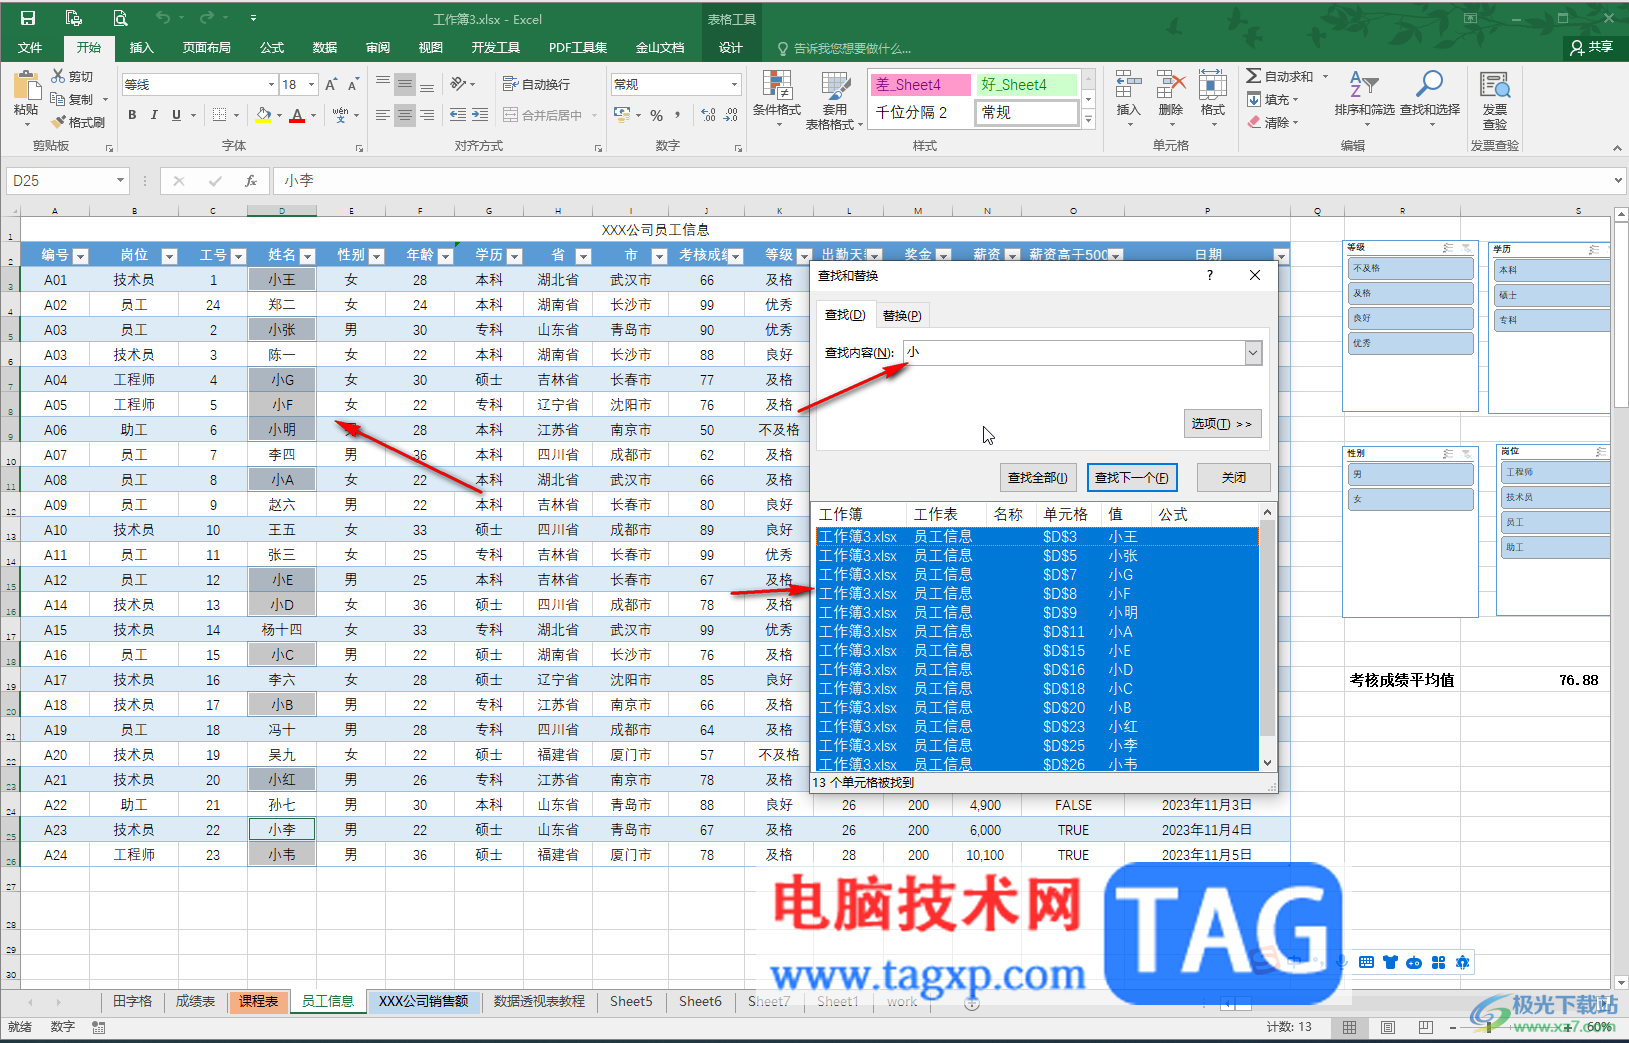Toggle Bold formatting
The height and width of the screenshot is (1043, 1629).
tap(132, 115)
